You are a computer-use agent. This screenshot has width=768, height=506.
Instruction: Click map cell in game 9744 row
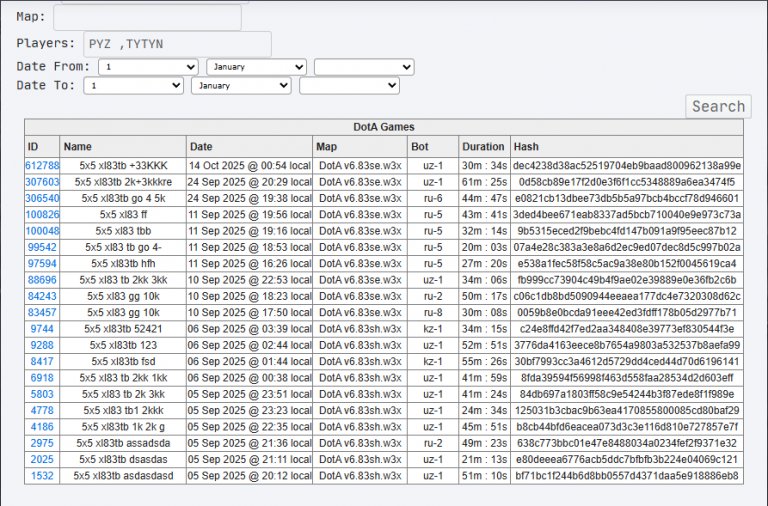[360, 329]
